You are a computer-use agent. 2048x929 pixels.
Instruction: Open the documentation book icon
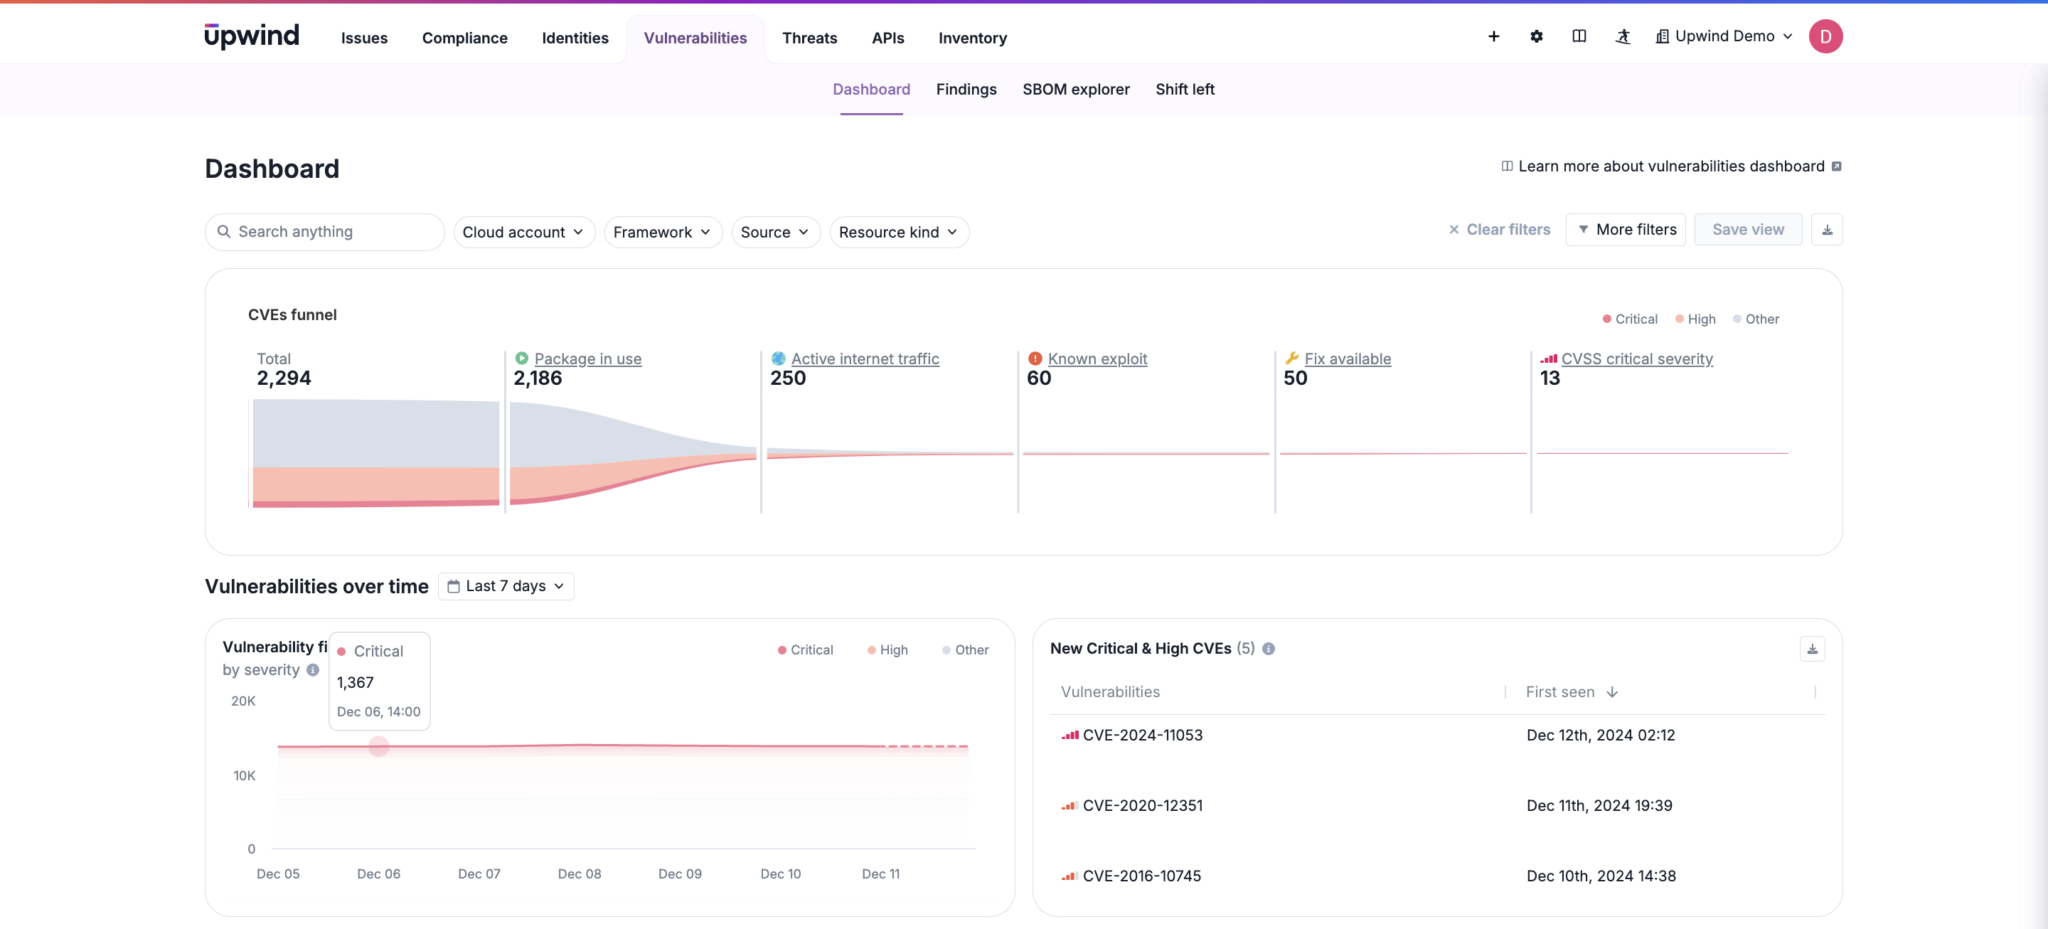click(x=1579, y=36)
